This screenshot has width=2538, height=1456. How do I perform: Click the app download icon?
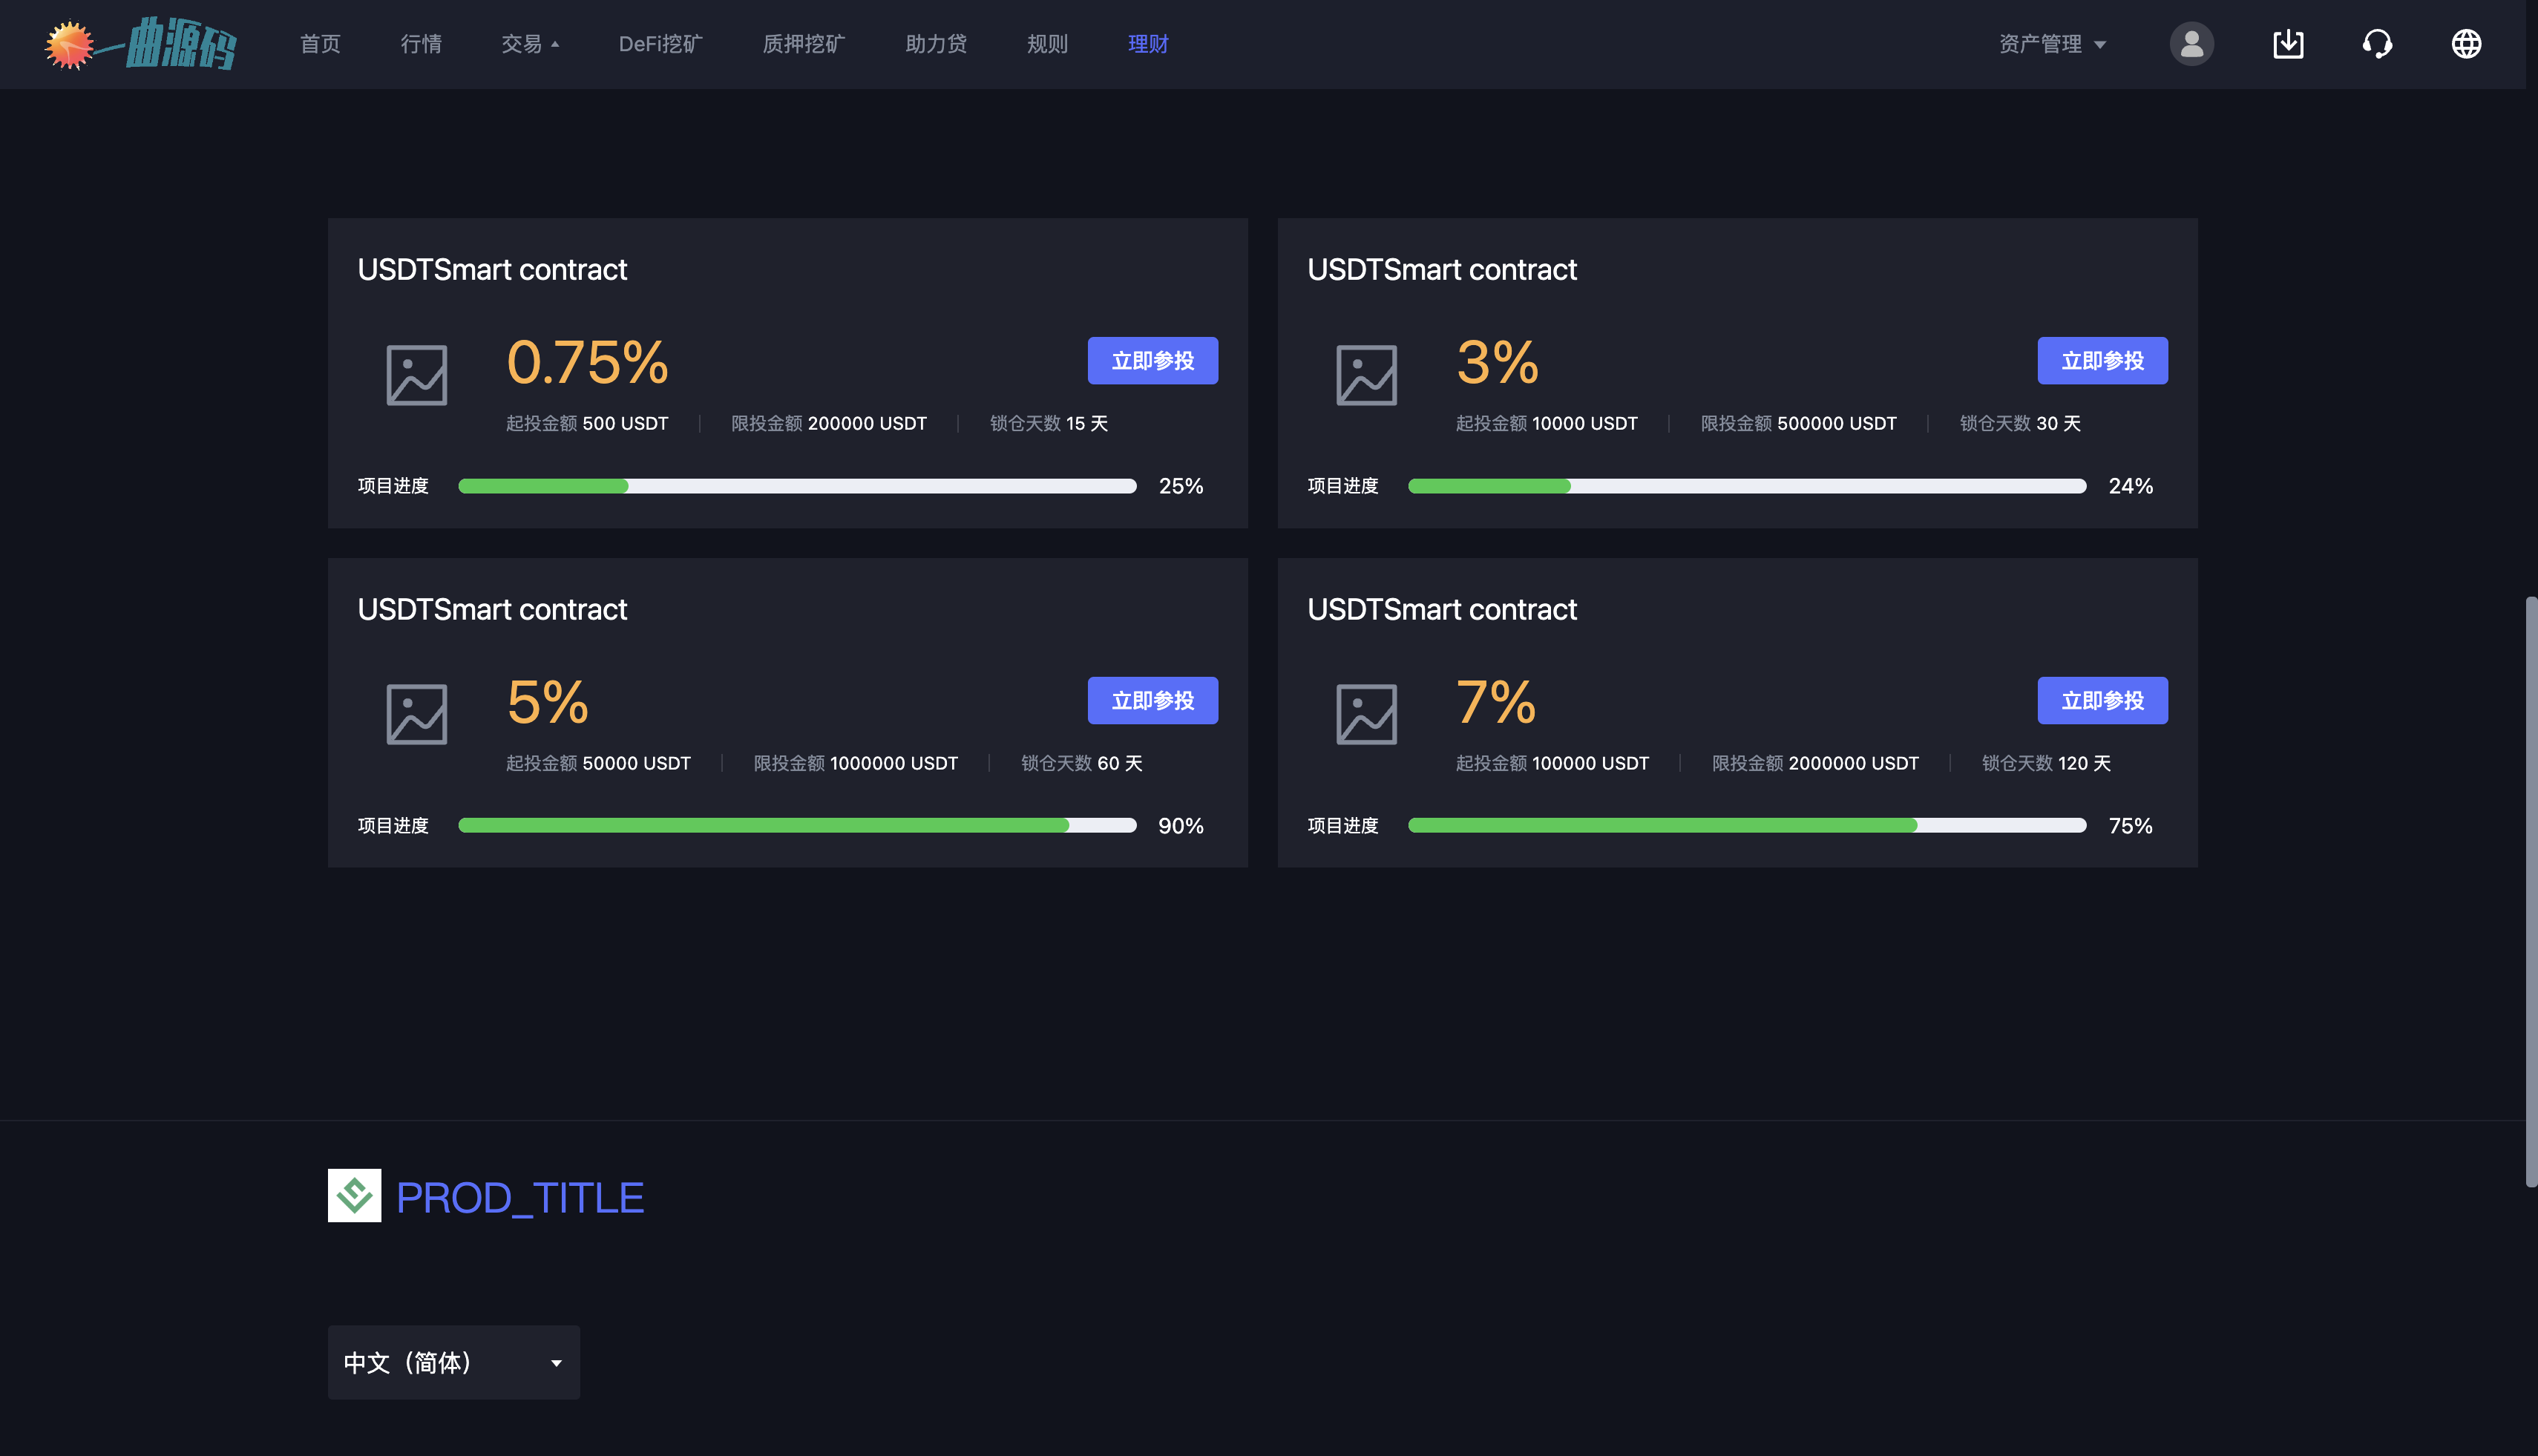point(2288,44)
